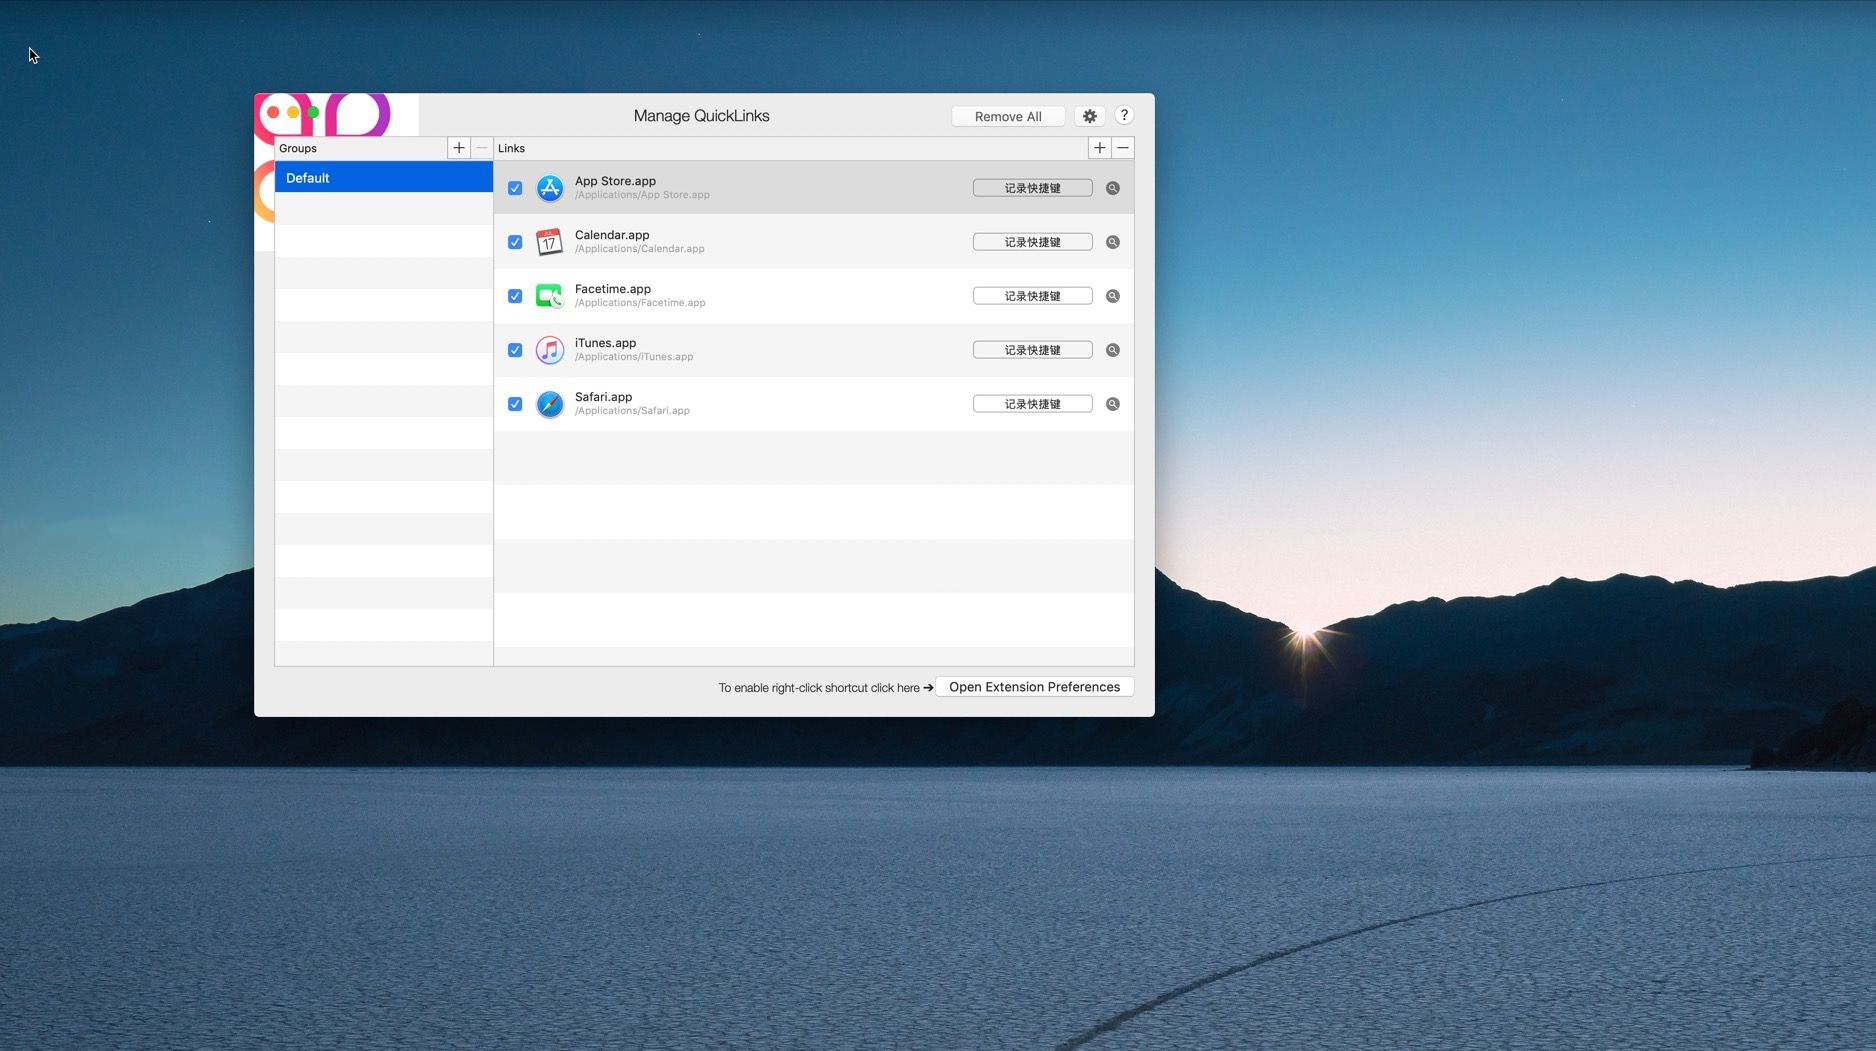Click the App Store app icon
This screenshot has width=1876, height=1051.
point(549,188)
